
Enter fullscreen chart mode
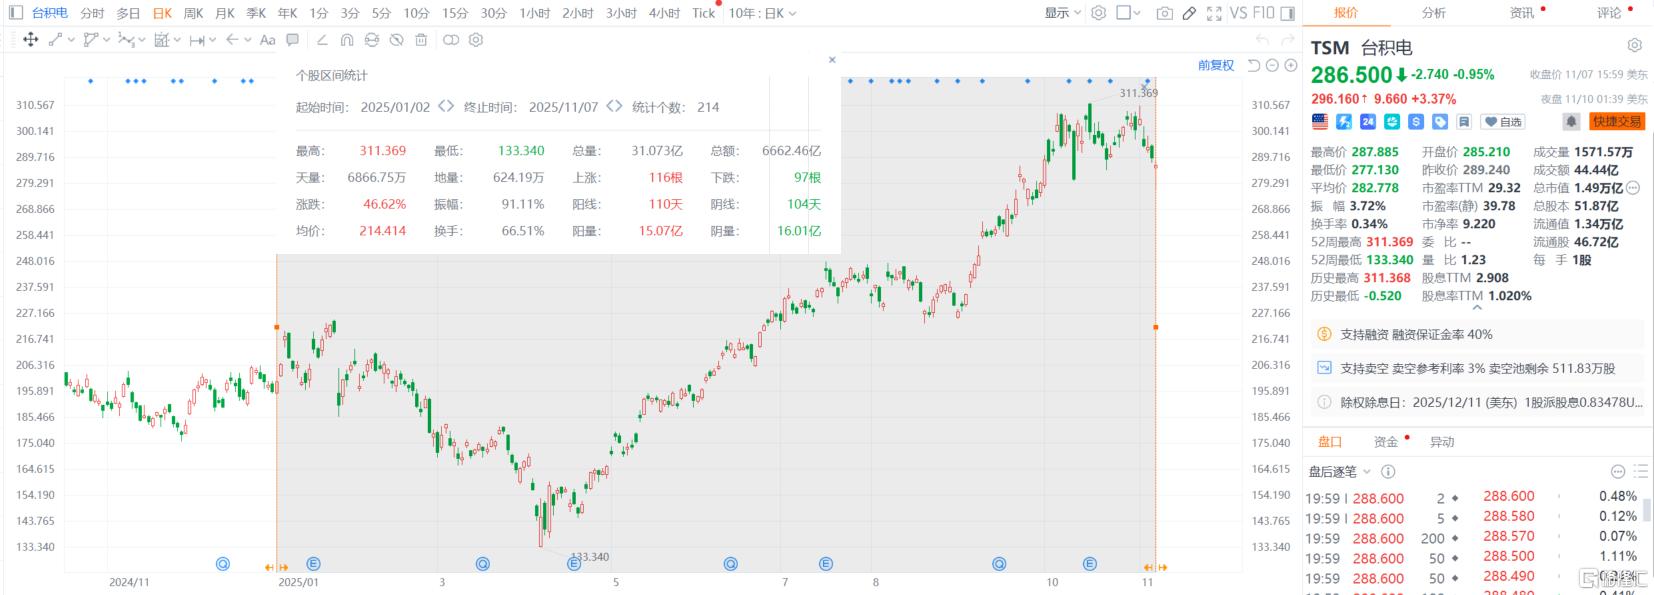1214,13
